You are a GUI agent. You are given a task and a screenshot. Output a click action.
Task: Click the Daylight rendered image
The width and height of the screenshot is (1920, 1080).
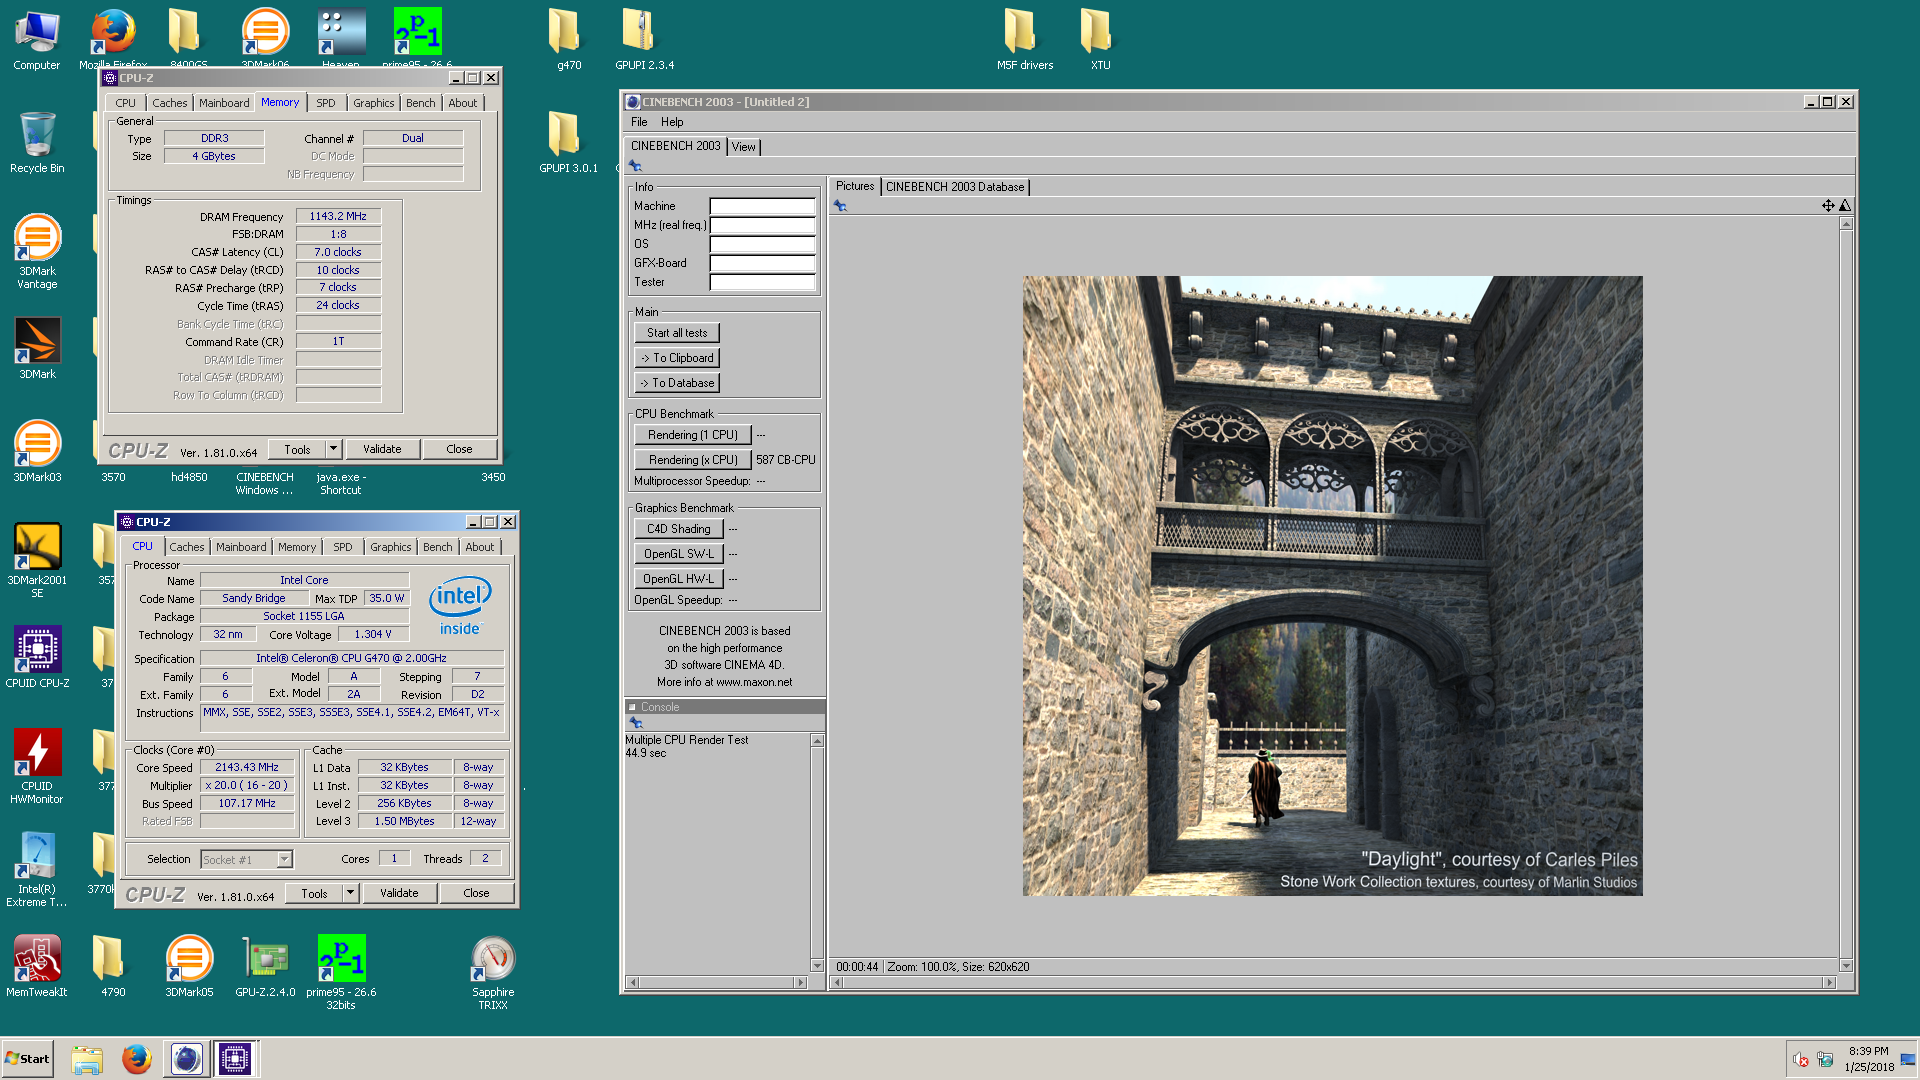(1332, 585)
